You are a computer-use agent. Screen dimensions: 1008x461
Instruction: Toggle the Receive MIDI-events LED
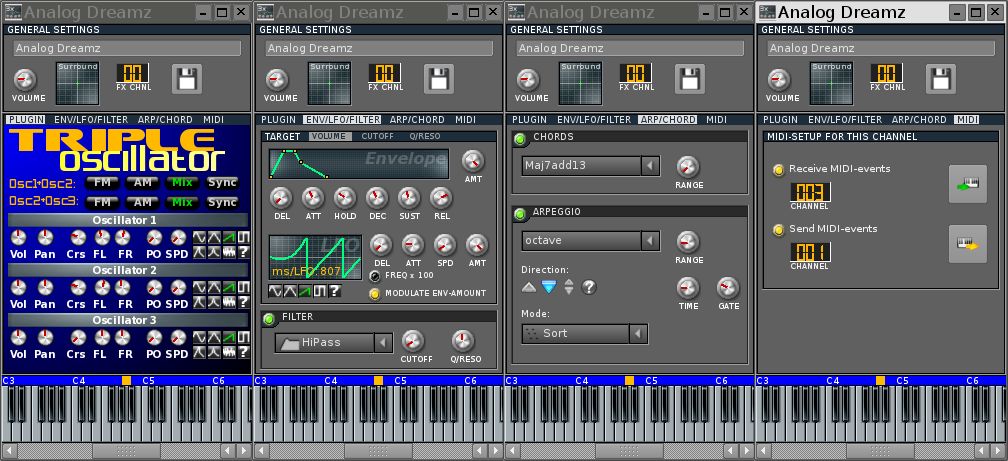[778, 170]
